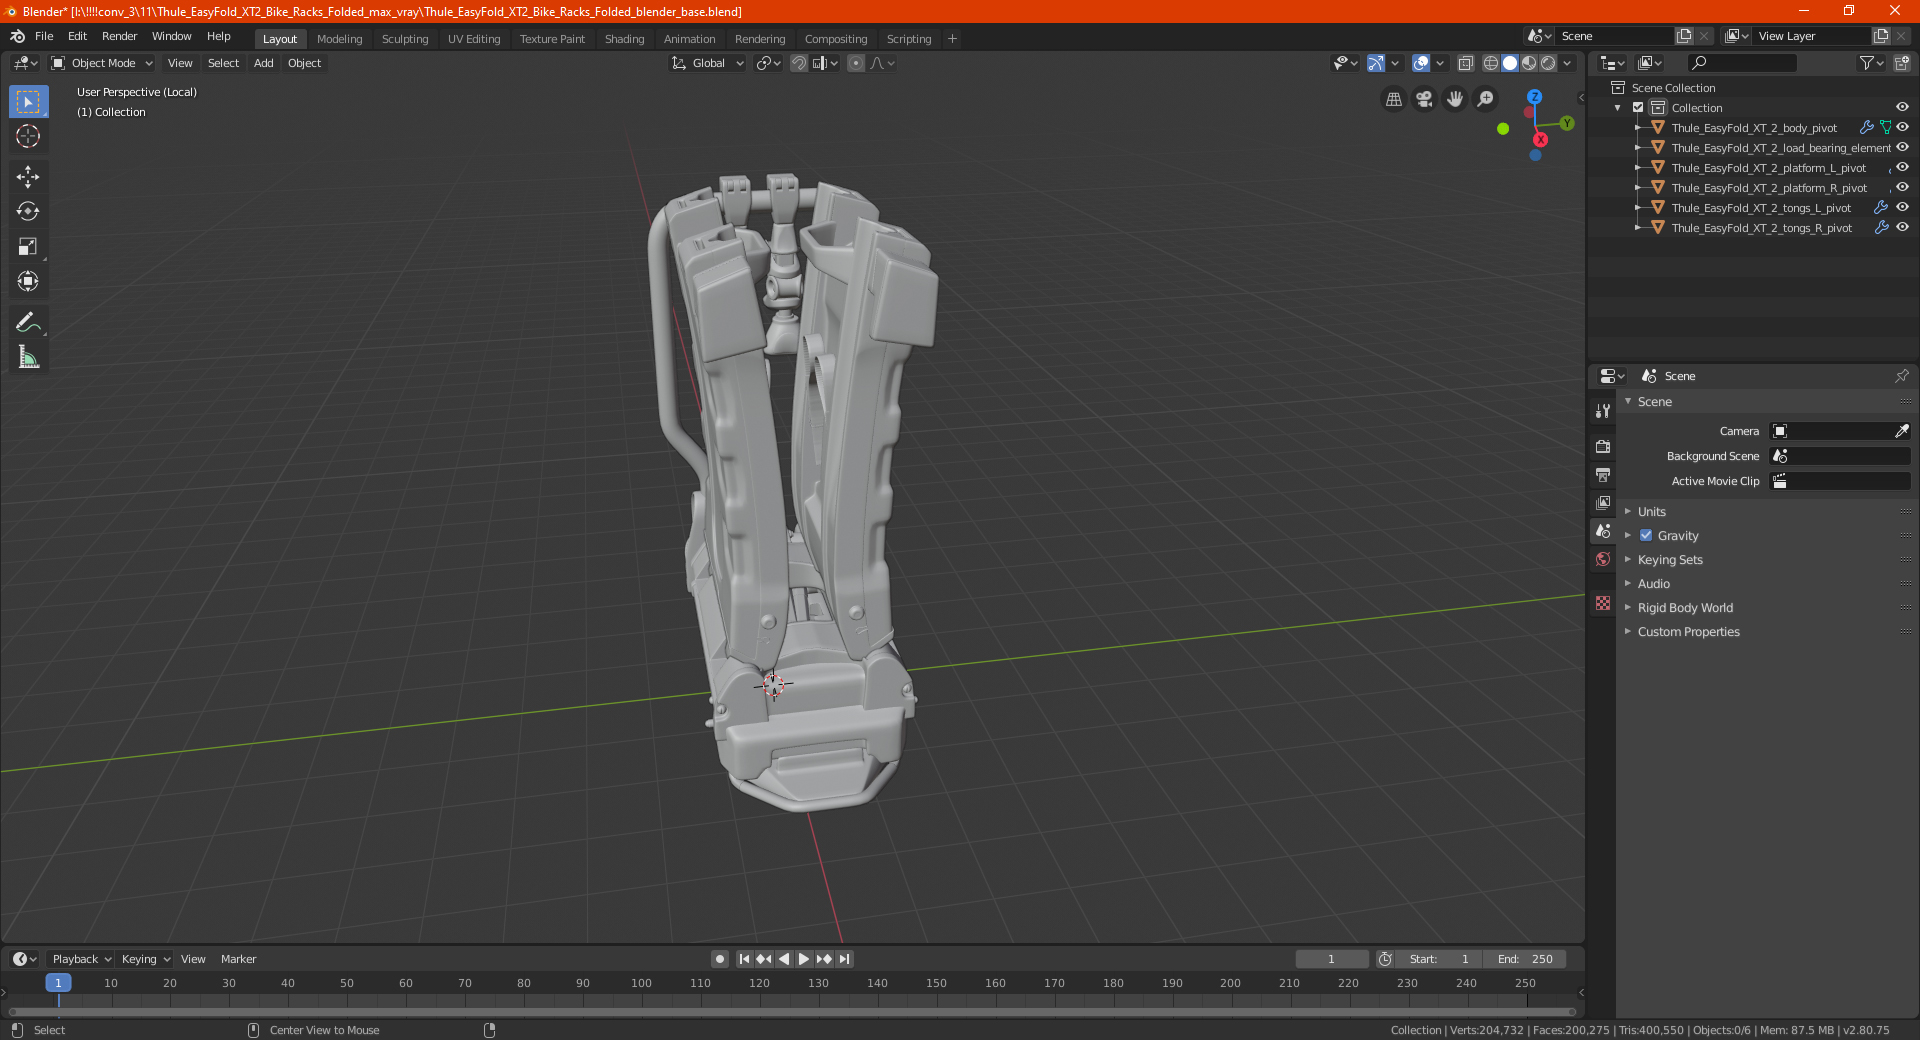Jump to the animation end frame
Screen dimensions: 1920x1040
click(x=844, y=959)
